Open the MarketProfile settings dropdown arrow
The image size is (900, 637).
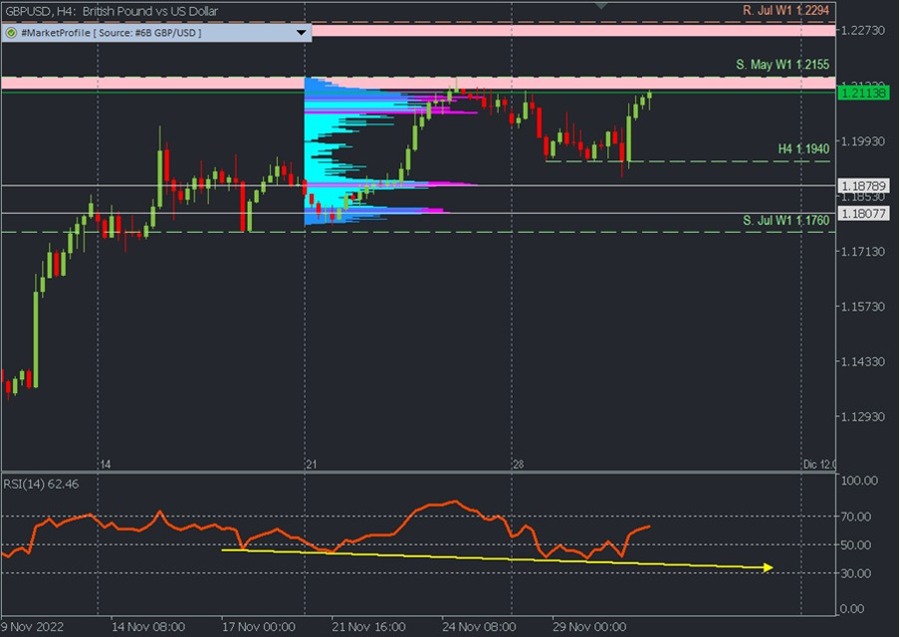point(300,31)
